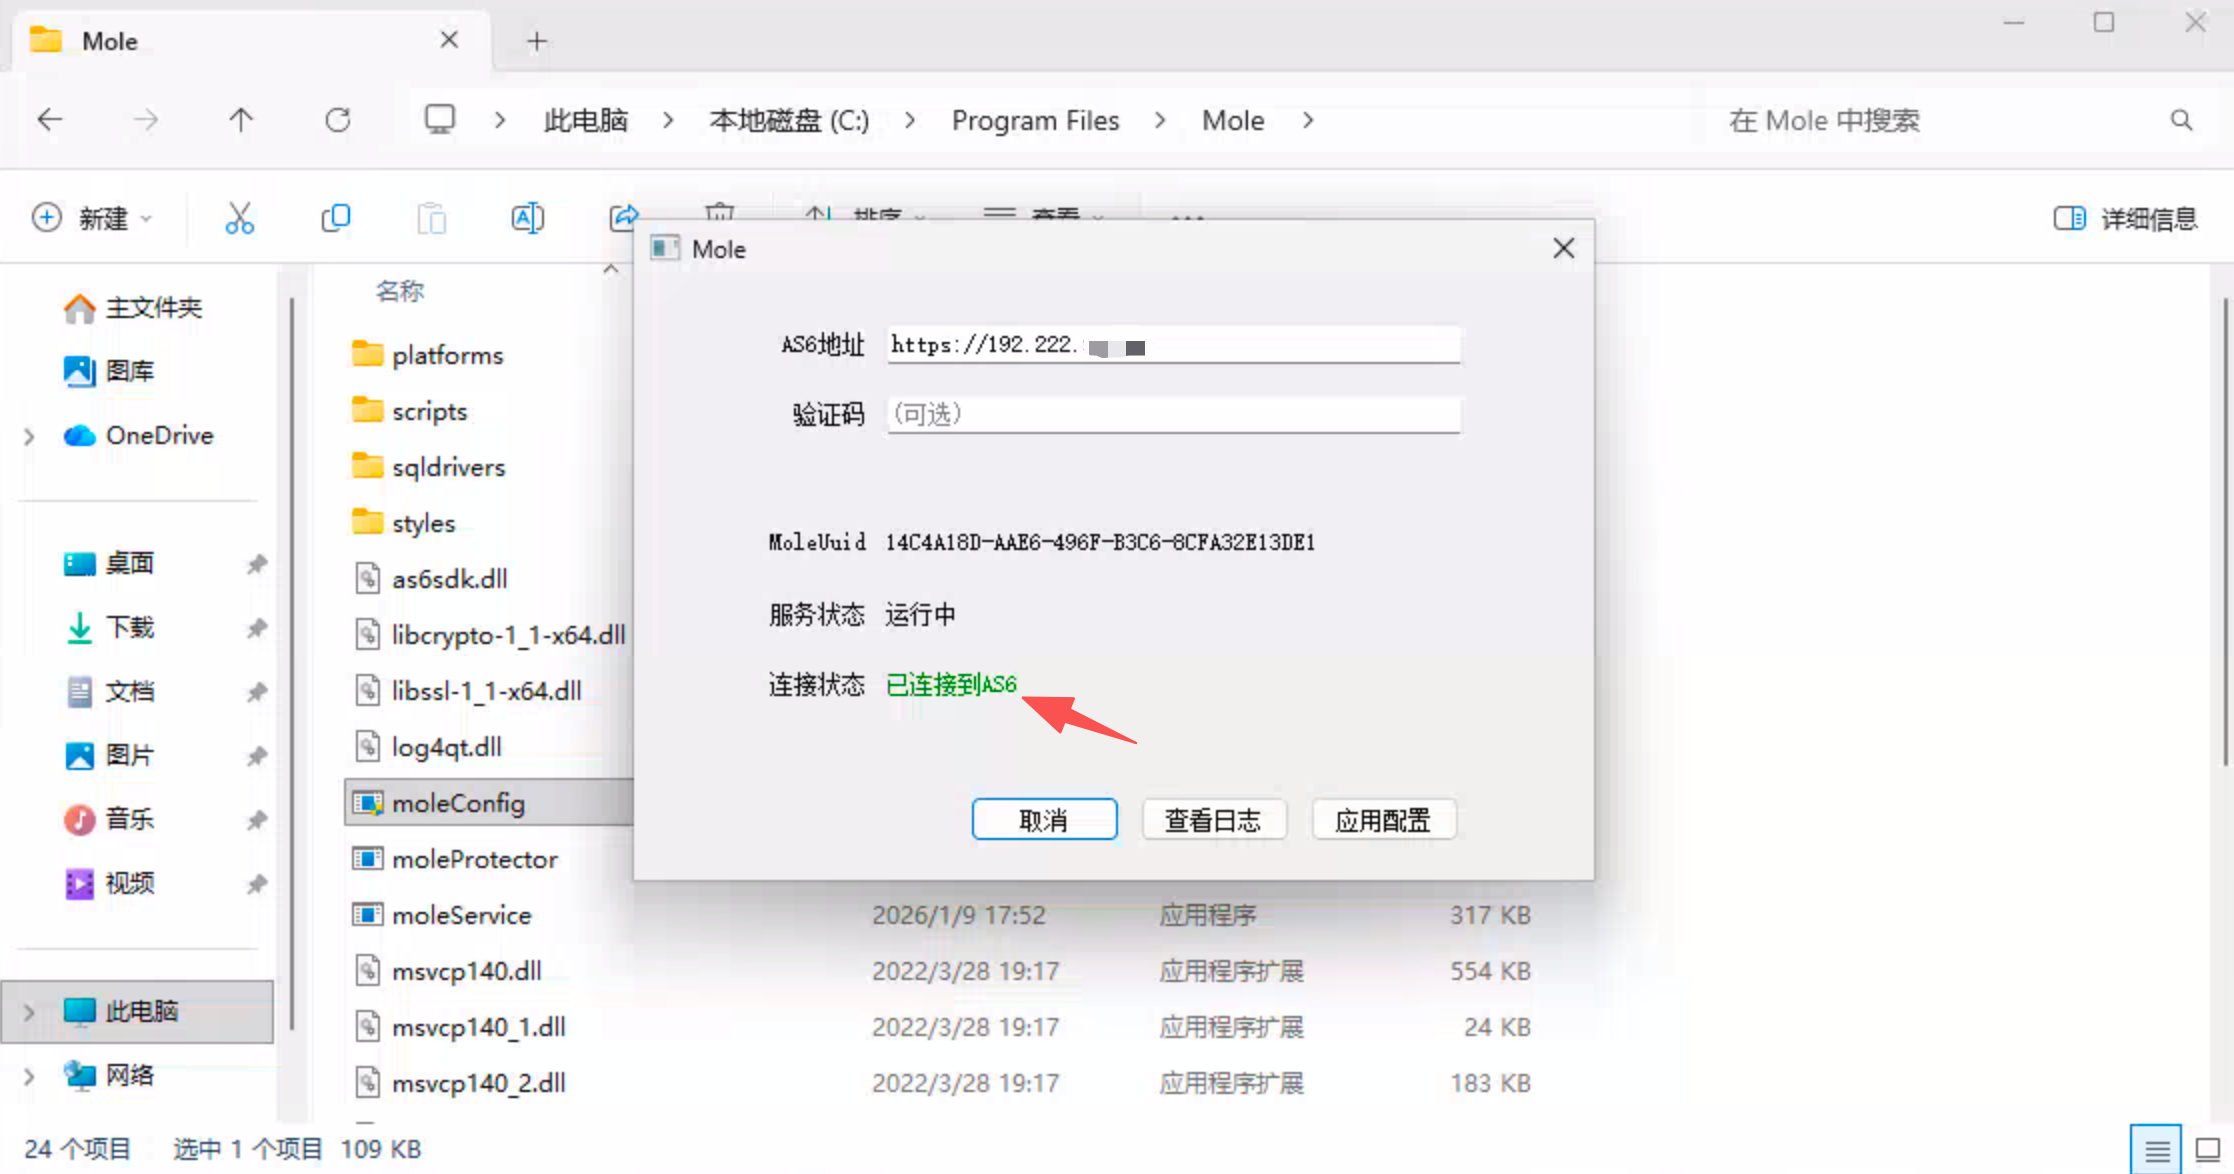Expand the 网络 tree node

point(29,1076)
